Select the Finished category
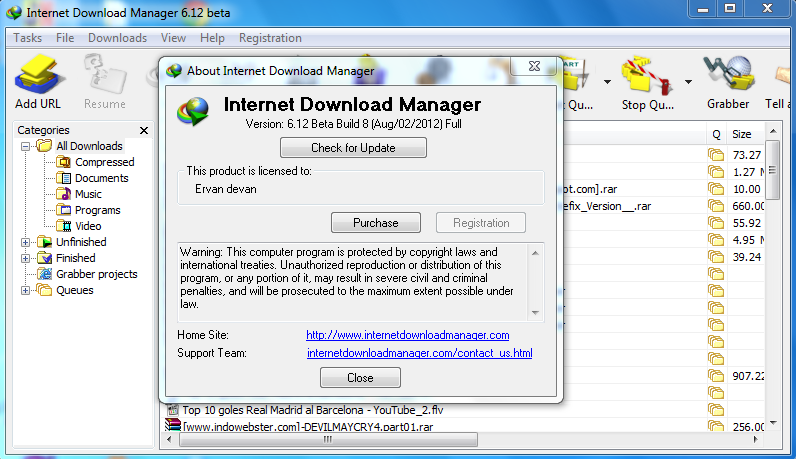The image size is (796, 459). click(76, 258)
